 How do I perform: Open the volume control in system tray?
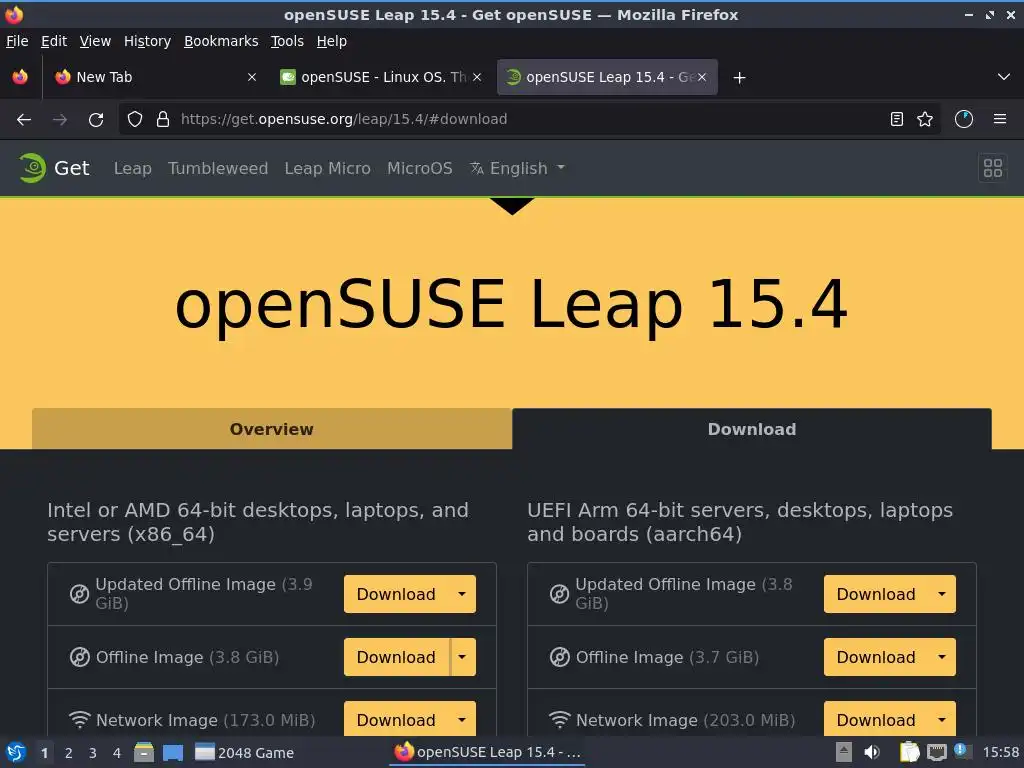click(872, 752)
